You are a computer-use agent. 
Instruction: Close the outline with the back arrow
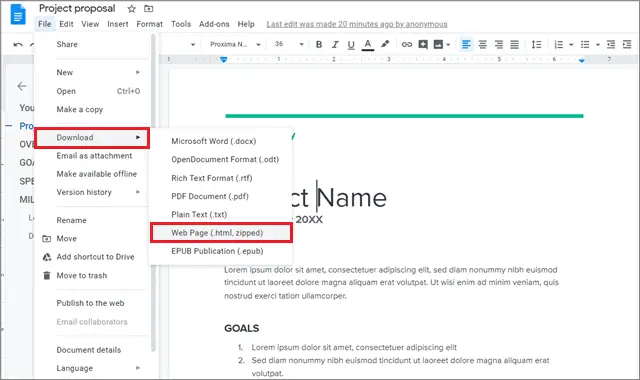[x=22, y=86]
